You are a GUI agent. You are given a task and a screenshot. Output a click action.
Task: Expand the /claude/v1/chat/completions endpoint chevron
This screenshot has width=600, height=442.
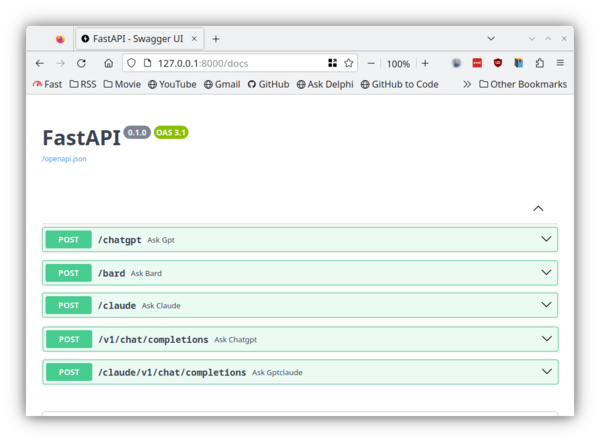(547, 372)
